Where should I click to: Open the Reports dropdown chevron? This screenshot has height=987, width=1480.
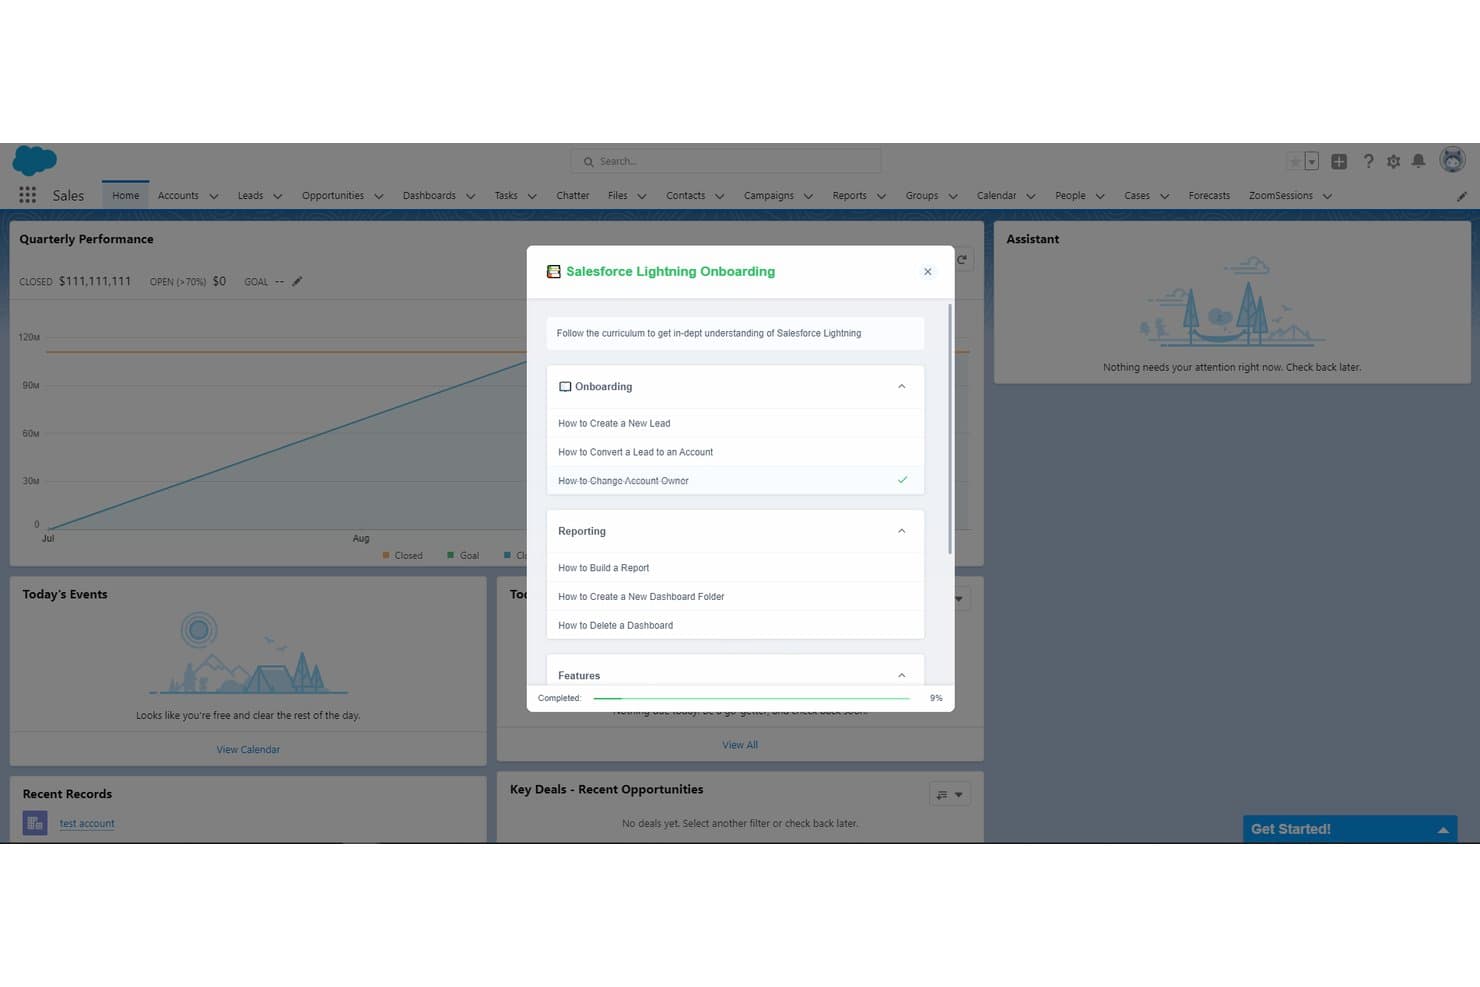point(881,196)
